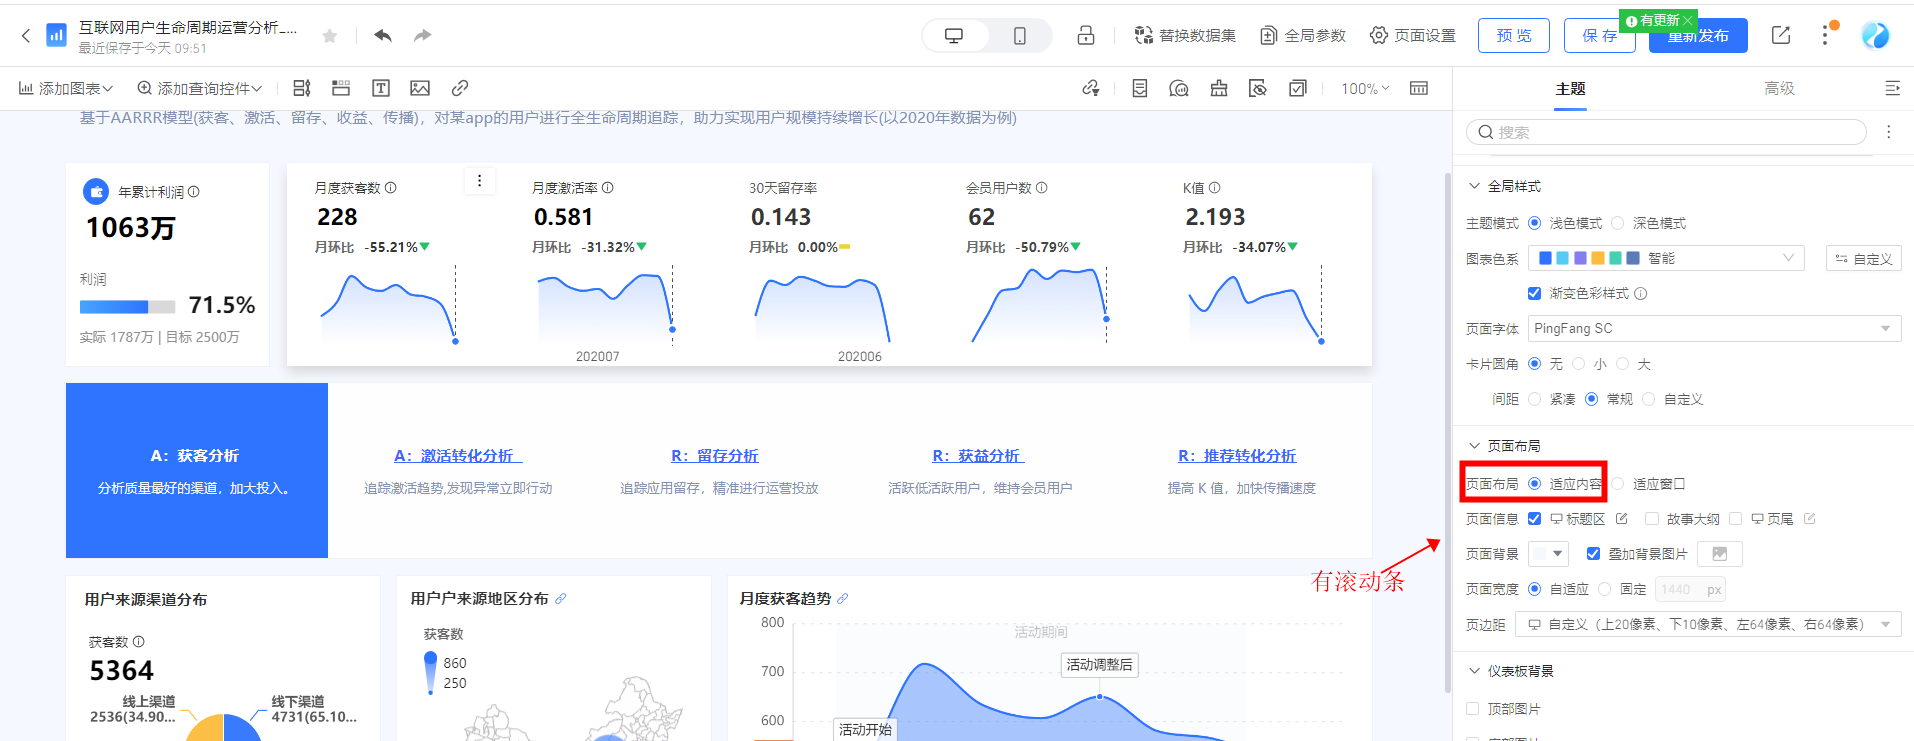Open the 添加图表 dropdown
Screen dimensions: 1914x741
tap(66, 89)
